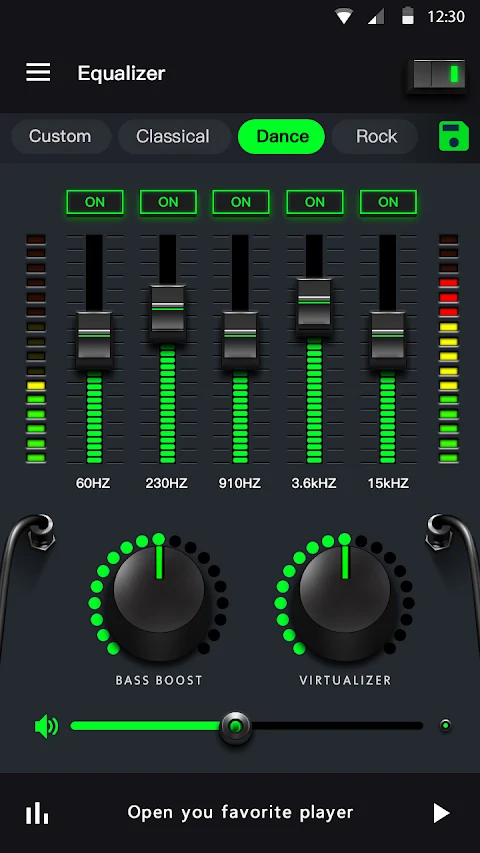Click the '230HZ' frequency label
This screenshot has width=480, height=853.
[167, 483]
